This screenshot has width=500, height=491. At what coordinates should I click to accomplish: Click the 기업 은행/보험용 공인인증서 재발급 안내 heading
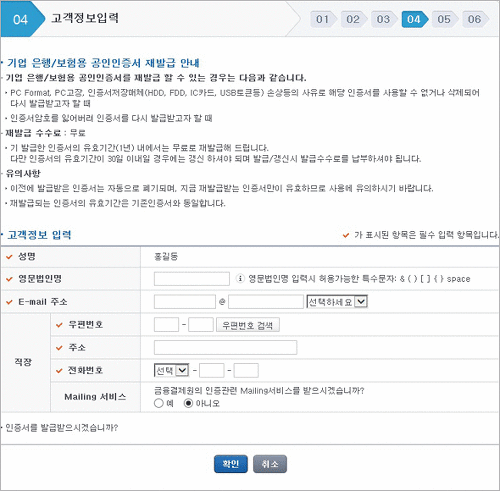103,63
